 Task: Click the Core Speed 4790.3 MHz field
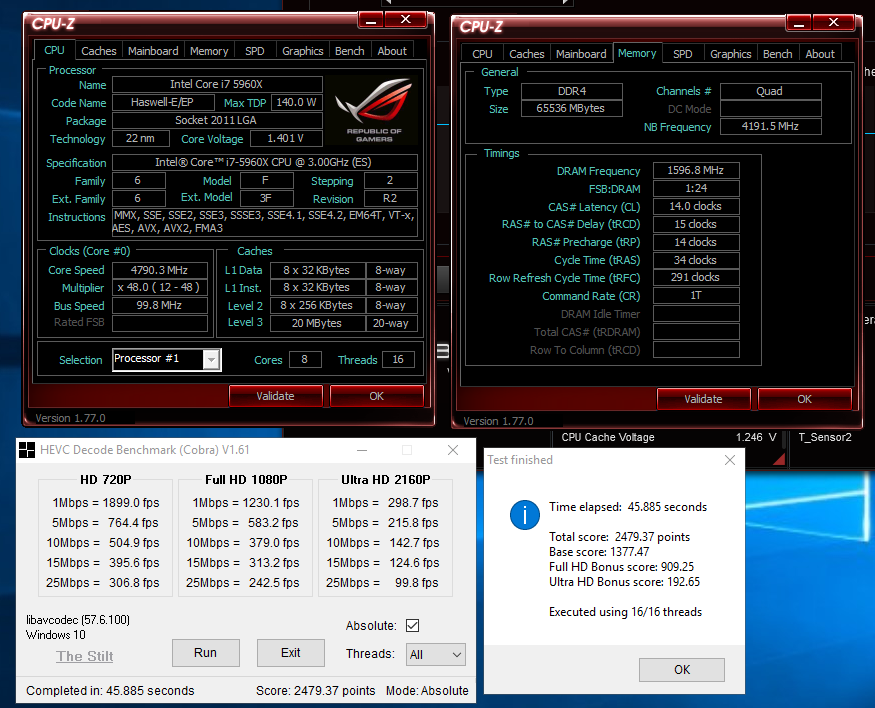click(x=160, y=270)
